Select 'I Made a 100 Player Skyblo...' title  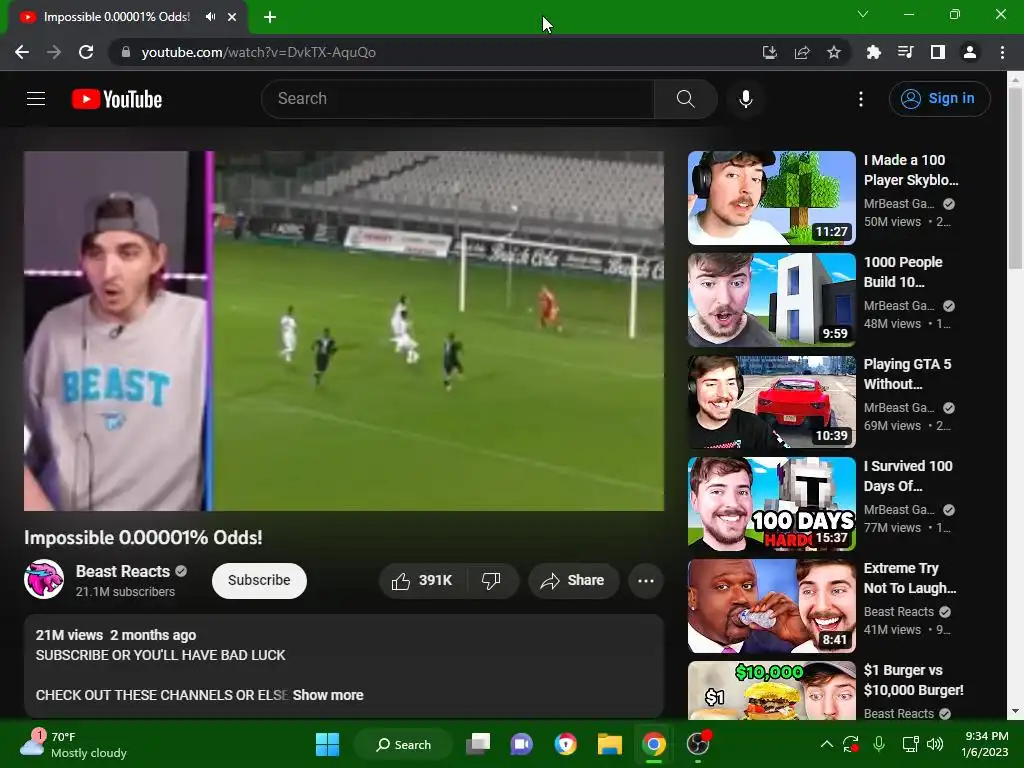click(911, 170)
